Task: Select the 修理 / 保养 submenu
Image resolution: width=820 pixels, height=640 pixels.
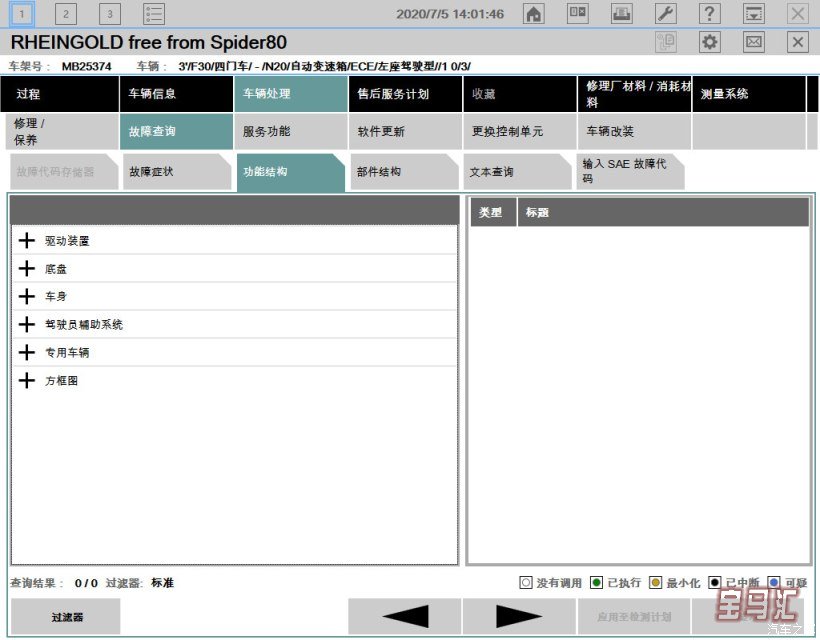Action: click(60, 131)
